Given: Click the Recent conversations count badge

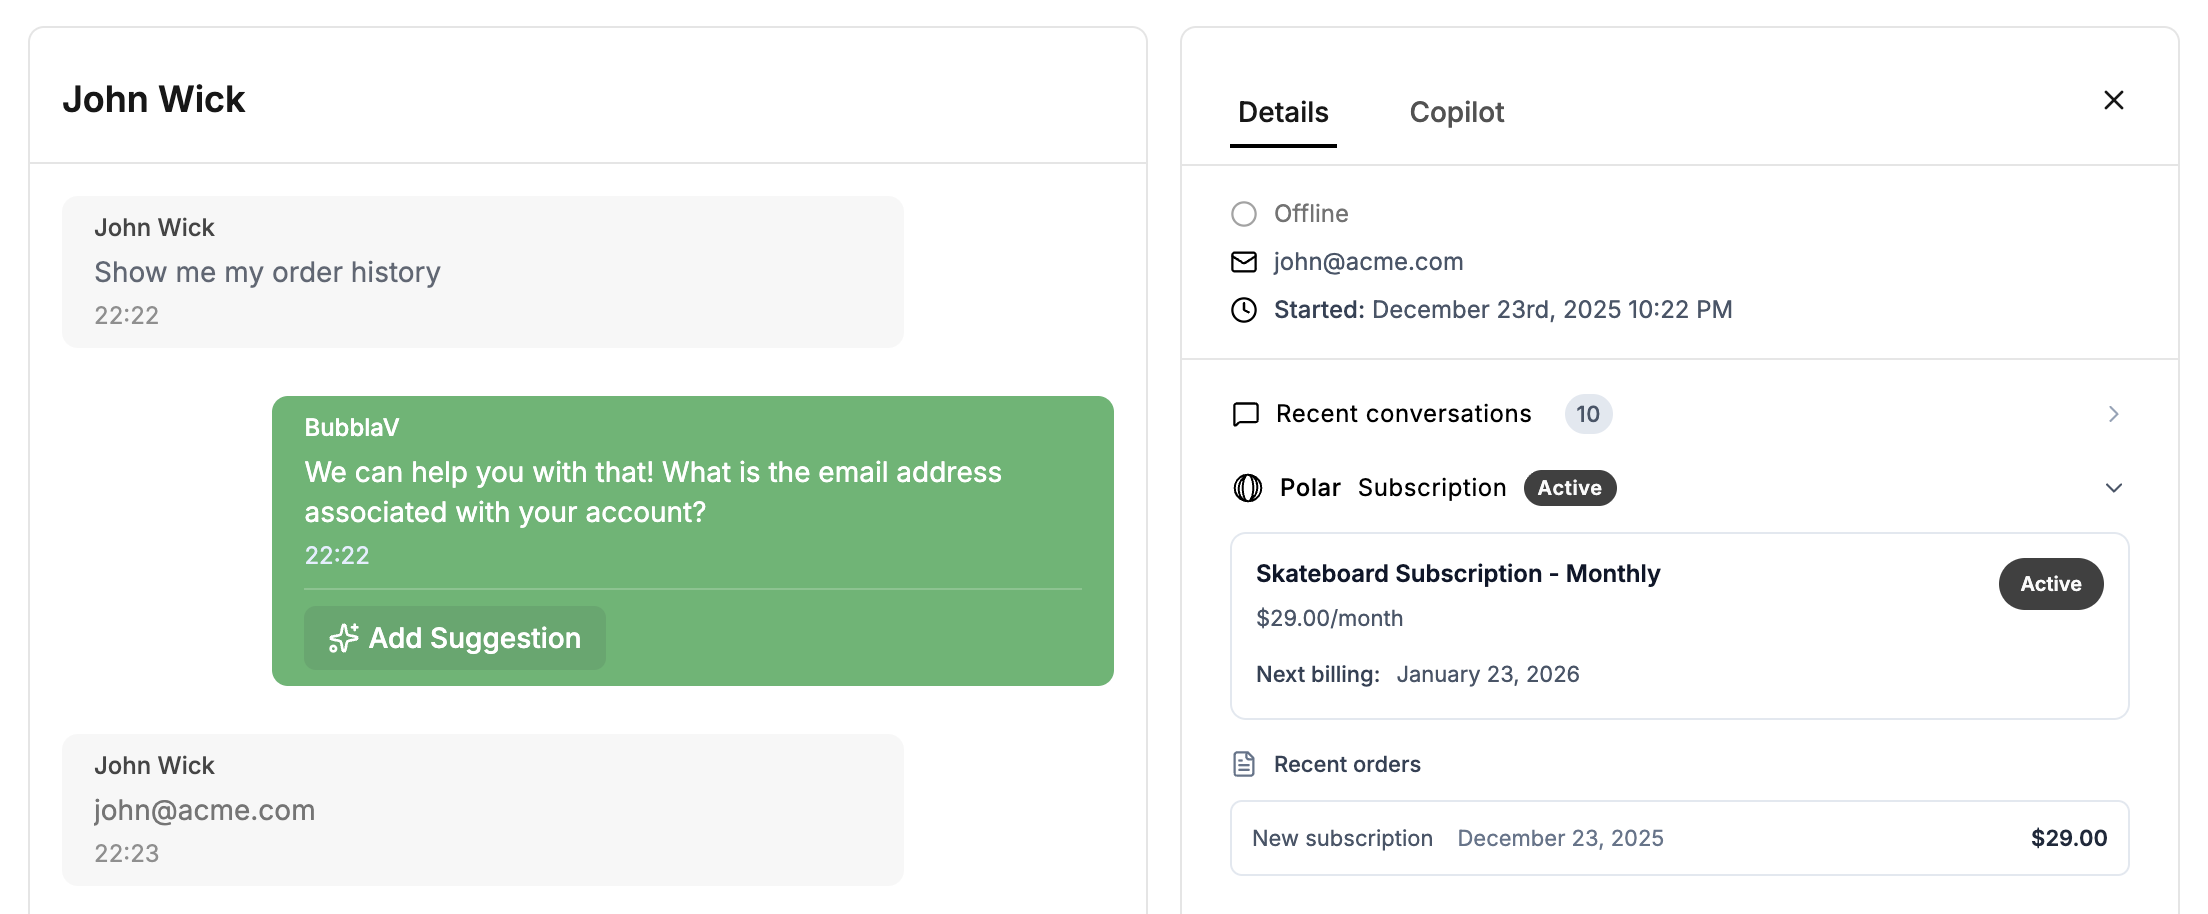Looking at the screenshot, I should point(1588,414).
